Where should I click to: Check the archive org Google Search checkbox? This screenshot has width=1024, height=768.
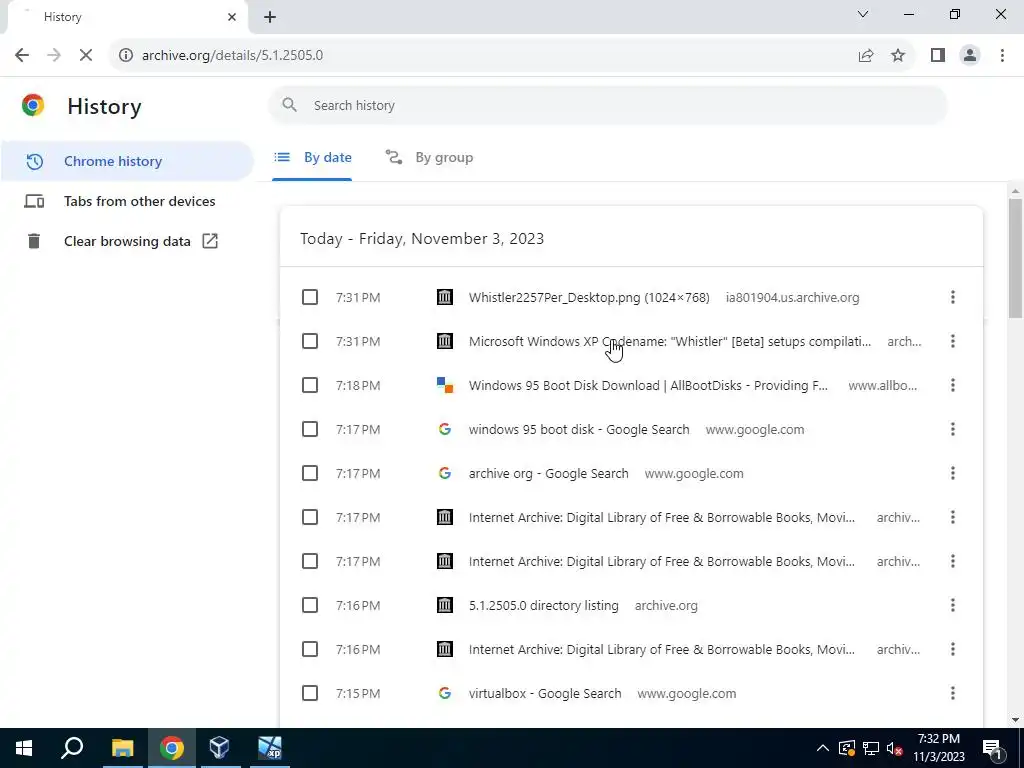(x=310, y=473)
